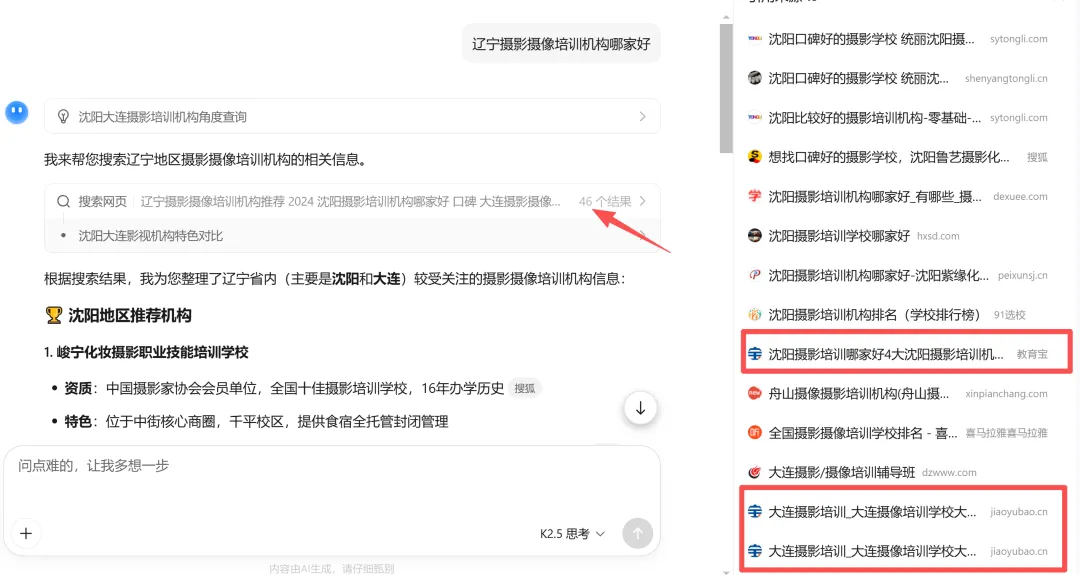Open 想找口碑好的摄影学校 搜狐 result
Image resolution: width=1080 pixels, height=575 pixels.
pyautogui.click(x=897, y=157)
